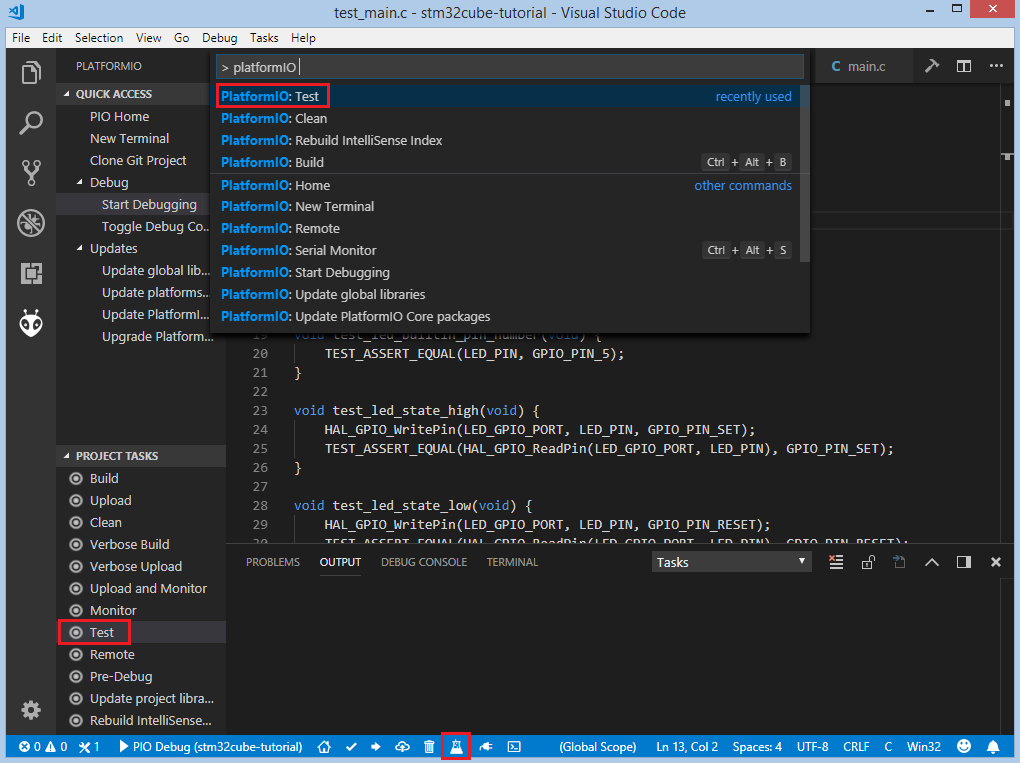The width and height of the screenshot is (1020, 763).
Task: Open the log output file icon
Action: [899, 562]
